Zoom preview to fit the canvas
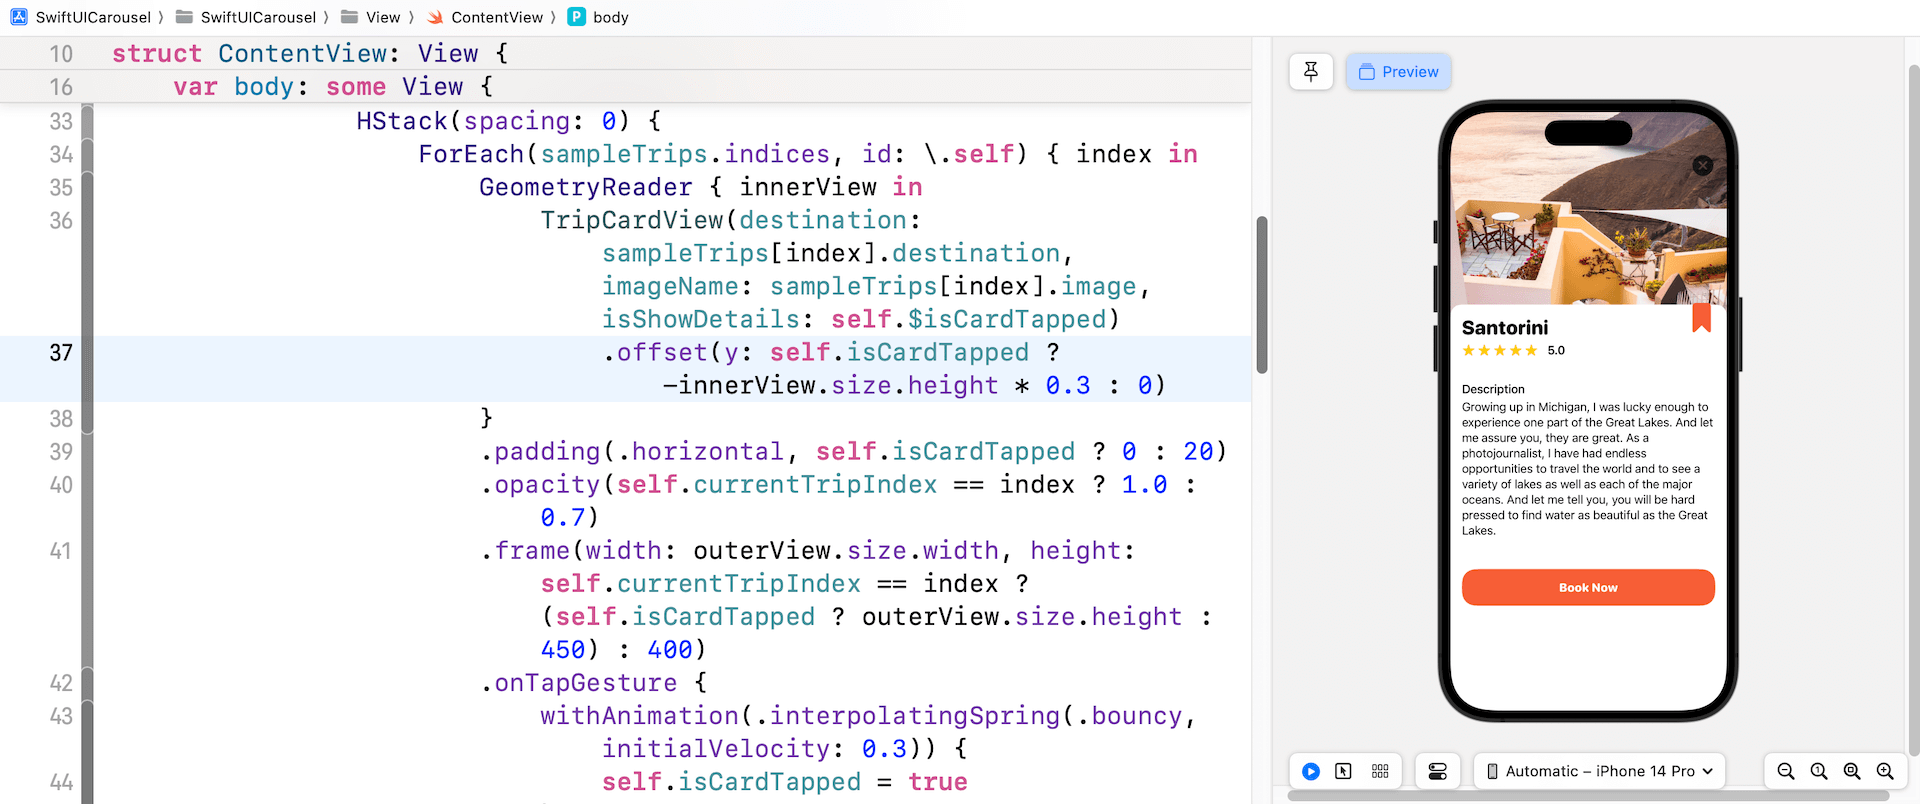 tap(1852, 771)
